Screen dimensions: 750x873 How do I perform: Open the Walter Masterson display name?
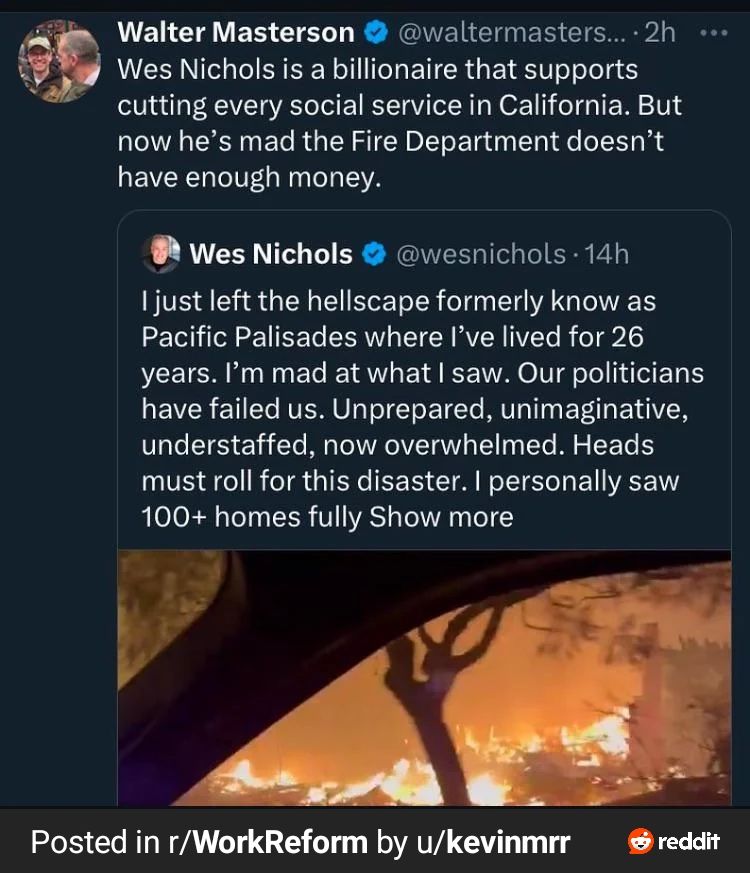236,33
